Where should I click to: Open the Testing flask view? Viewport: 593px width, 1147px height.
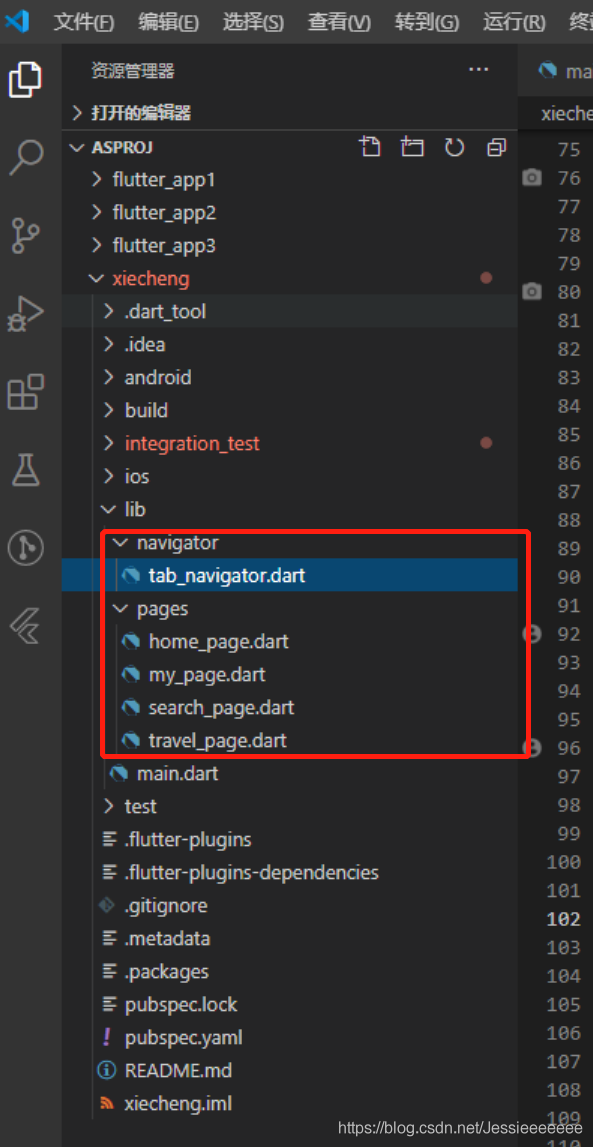(x=26, y=470)
